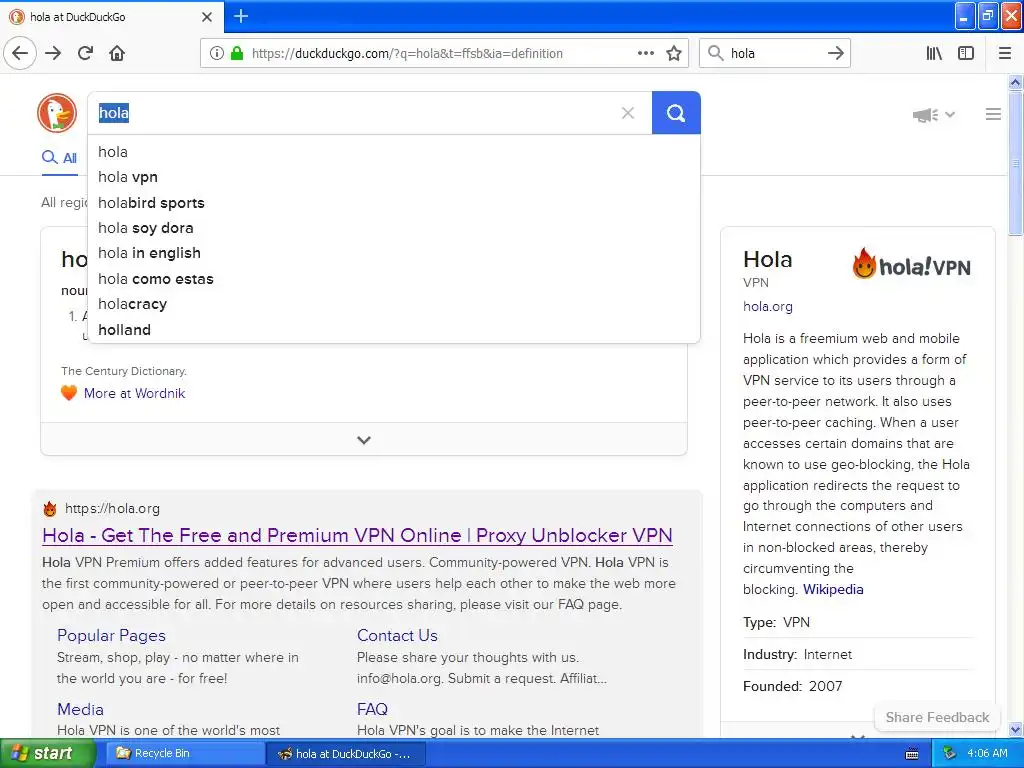
Task: Open More at Wordnik link
Action: coord(135,393)
